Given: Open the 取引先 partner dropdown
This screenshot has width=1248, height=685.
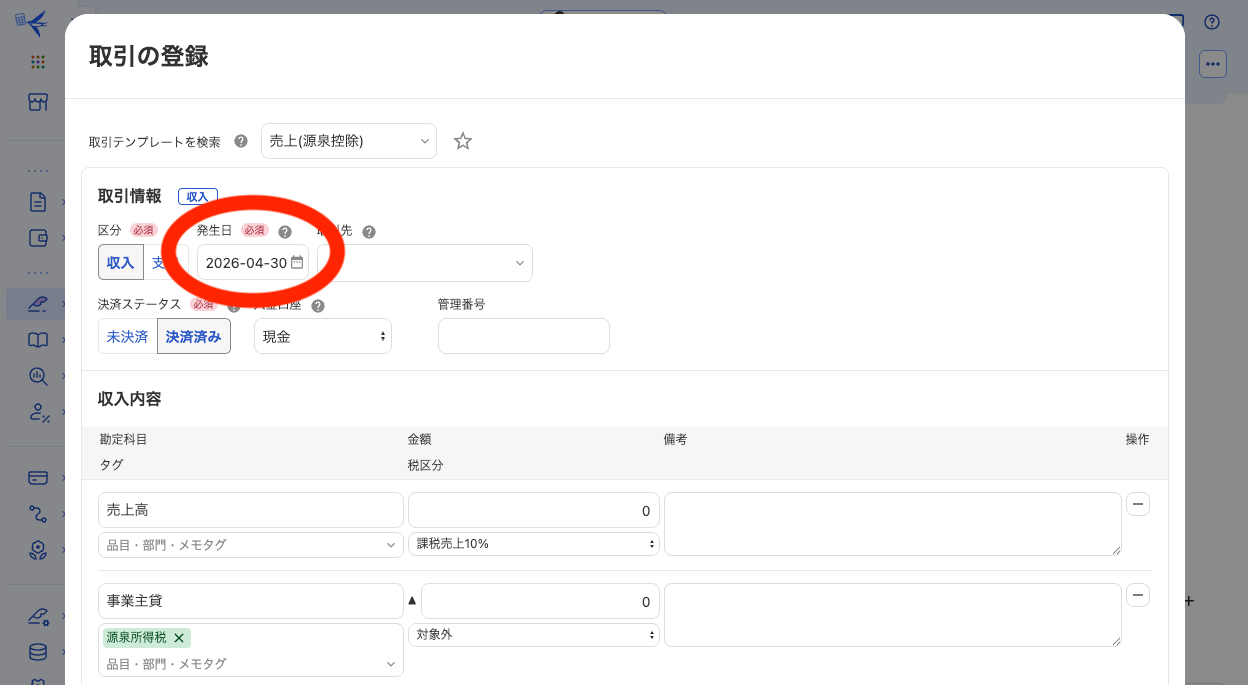Looking at the screenshot, I should tap(425, 262).
